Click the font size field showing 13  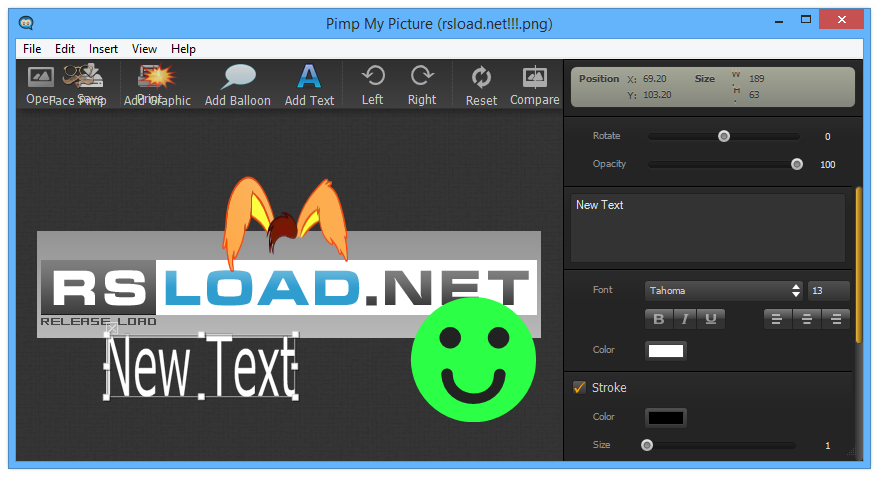coord(829,291)
